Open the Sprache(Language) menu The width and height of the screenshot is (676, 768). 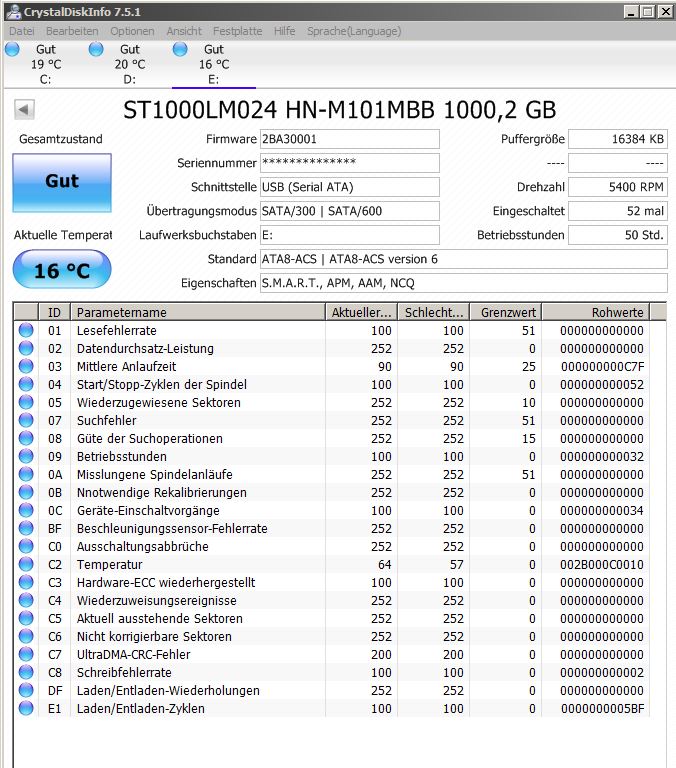(x=354, y=31)
